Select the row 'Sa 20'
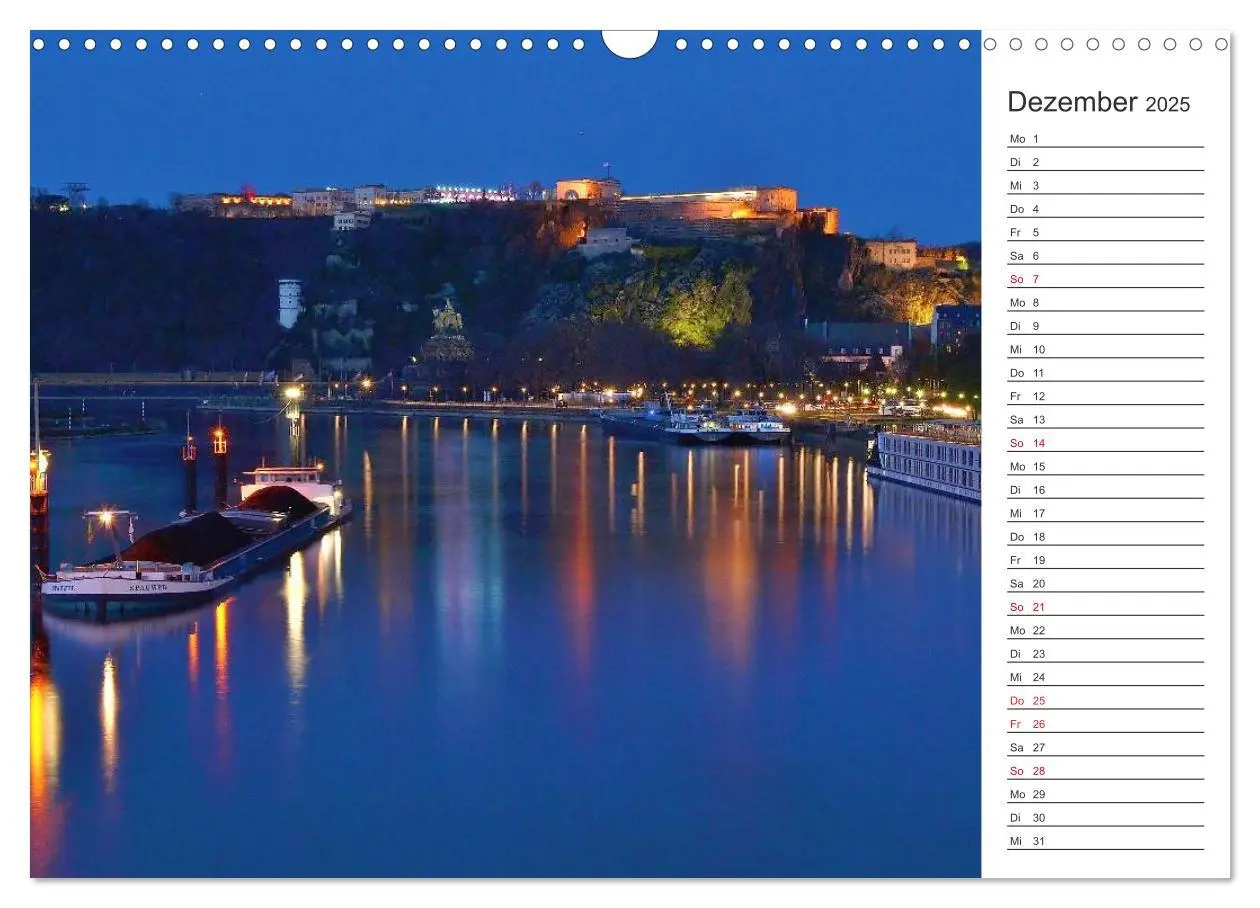 pos(1106,583)
